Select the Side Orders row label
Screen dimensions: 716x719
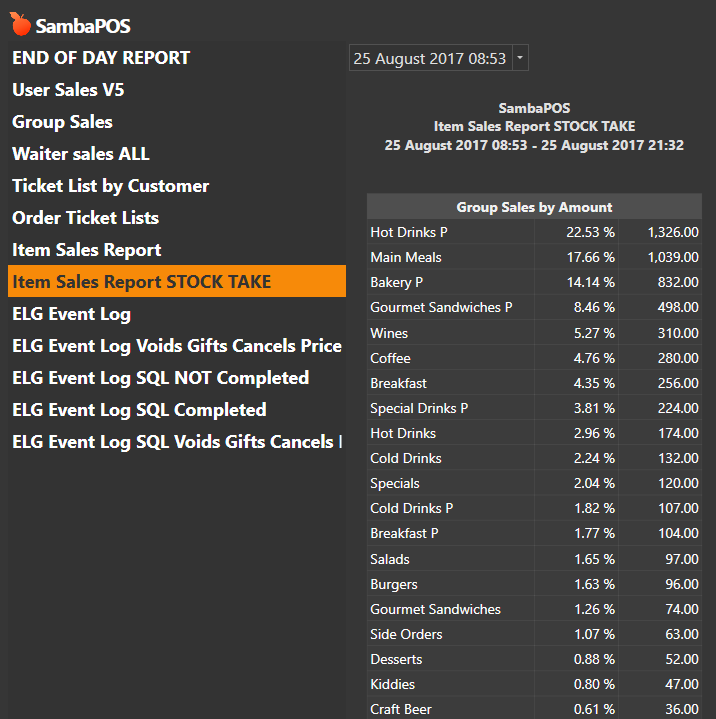406,635
